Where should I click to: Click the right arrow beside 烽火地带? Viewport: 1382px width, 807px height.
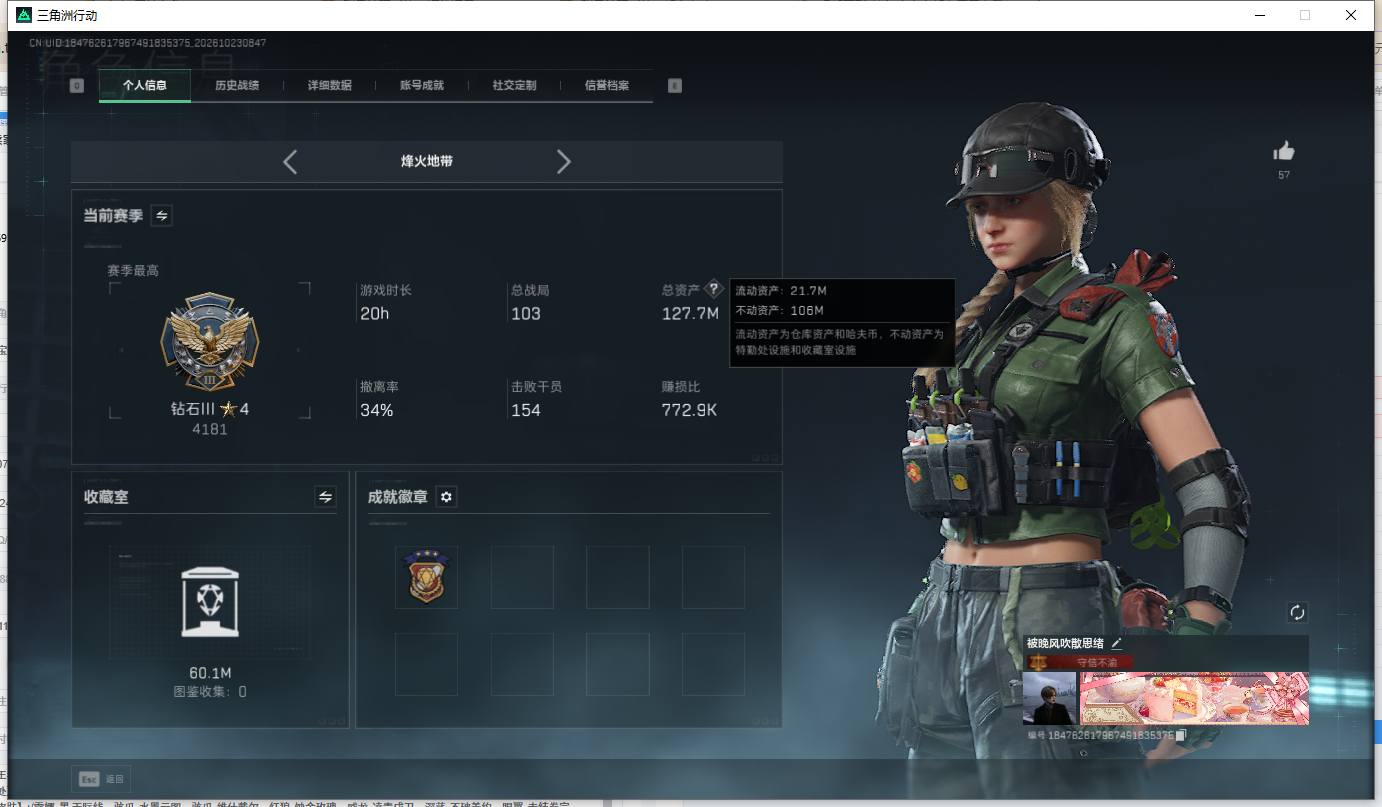(564, 162)
